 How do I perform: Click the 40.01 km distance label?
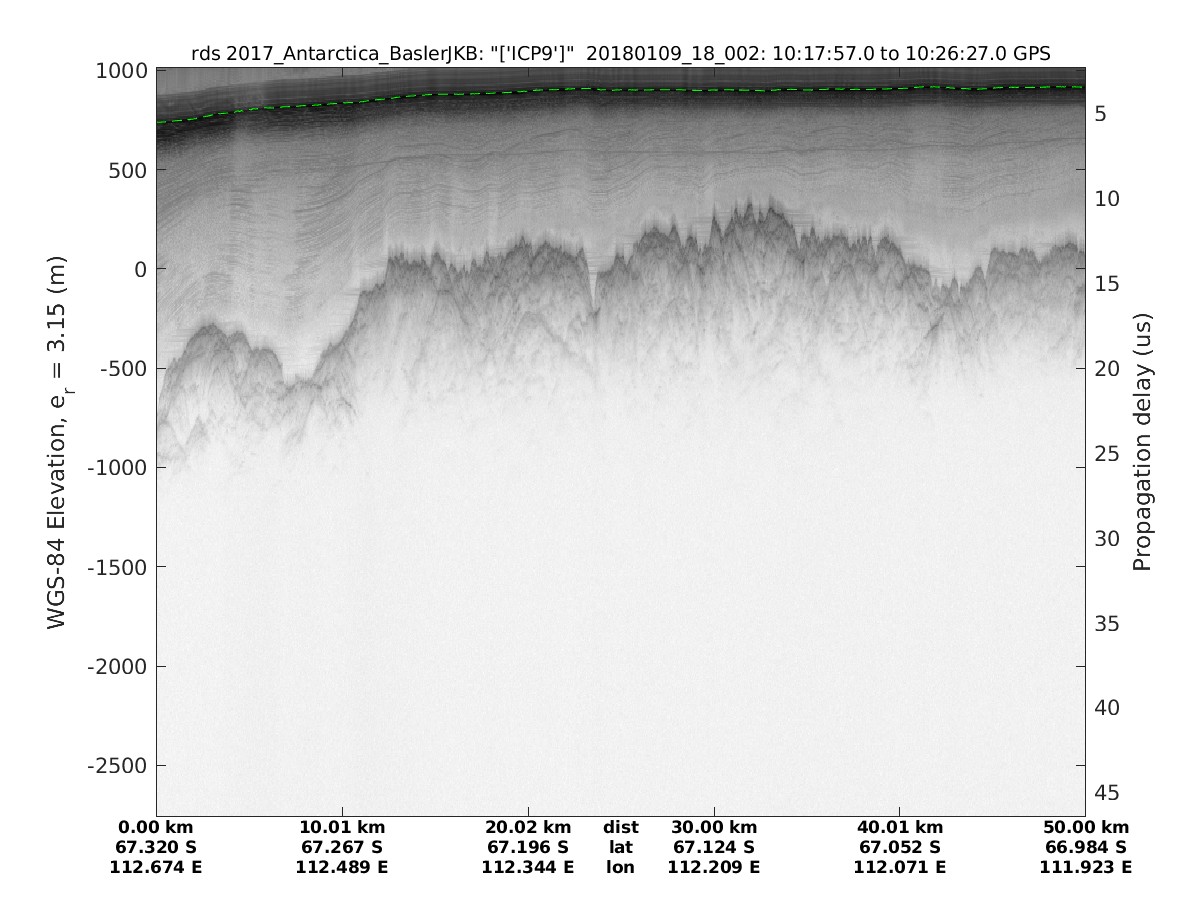[899, 827]
